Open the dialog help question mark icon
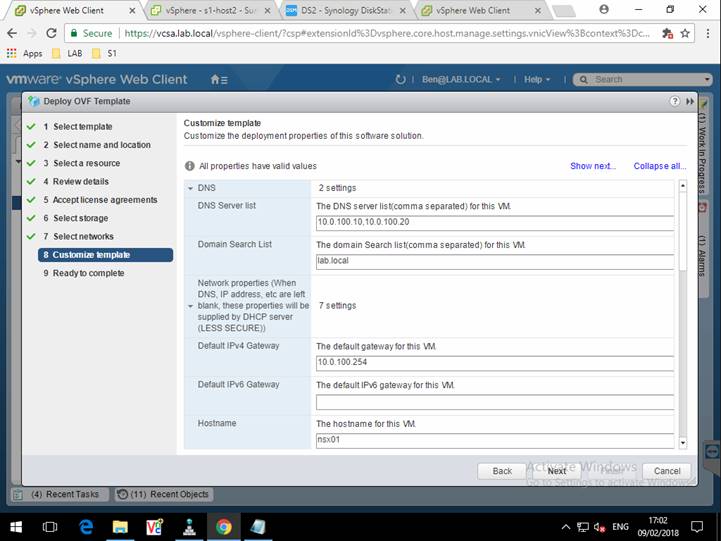 pos(674,101)
